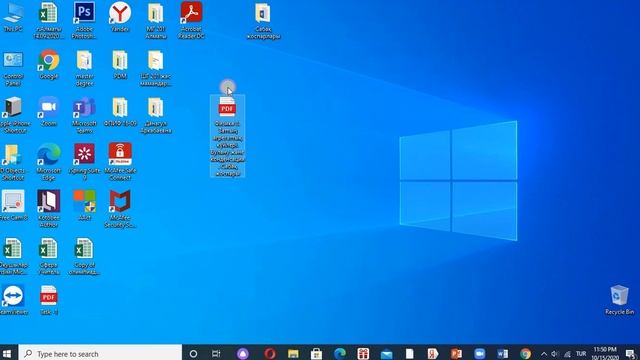
Task: Open Cortana from the taskbar circle icon
Action: tap(193, 353)
